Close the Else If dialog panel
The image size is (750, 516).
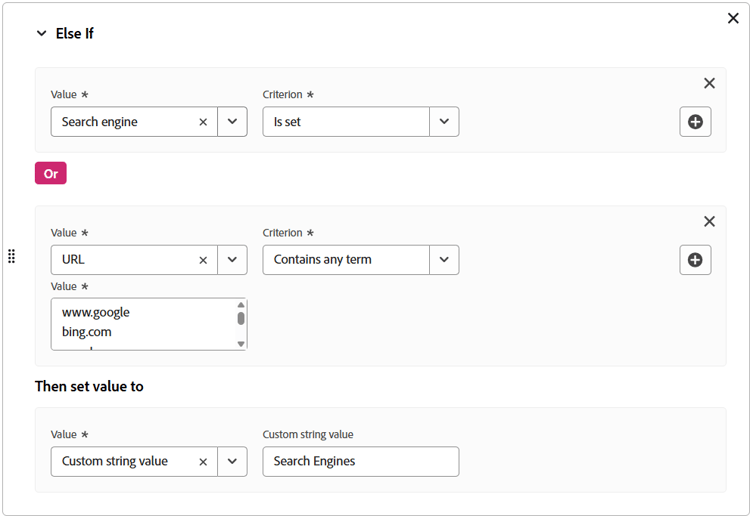(733, 18)
